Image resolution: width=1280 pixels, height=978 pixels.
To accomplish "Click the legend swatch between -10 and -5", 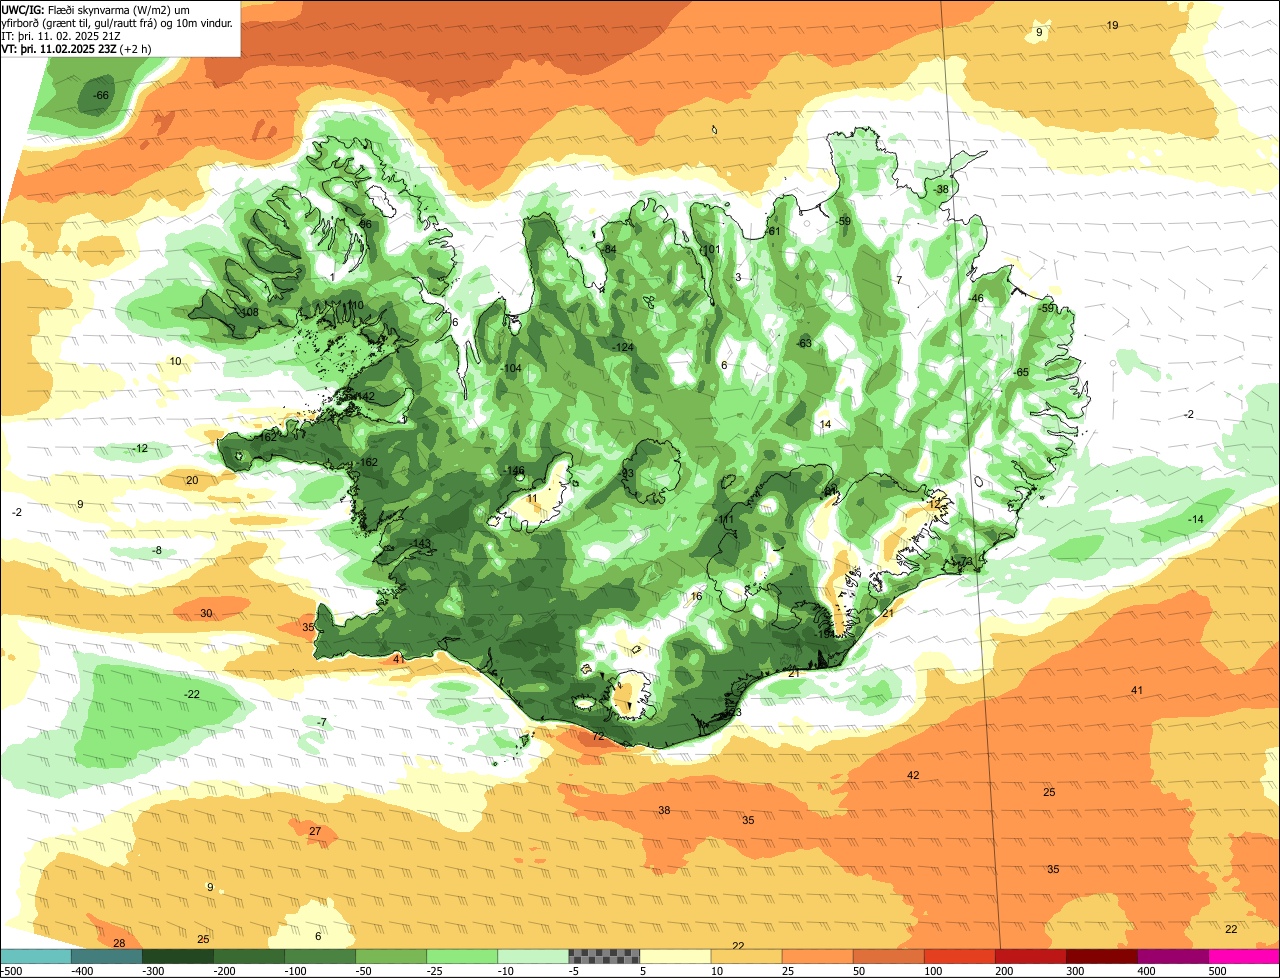I will coord(533,956).
